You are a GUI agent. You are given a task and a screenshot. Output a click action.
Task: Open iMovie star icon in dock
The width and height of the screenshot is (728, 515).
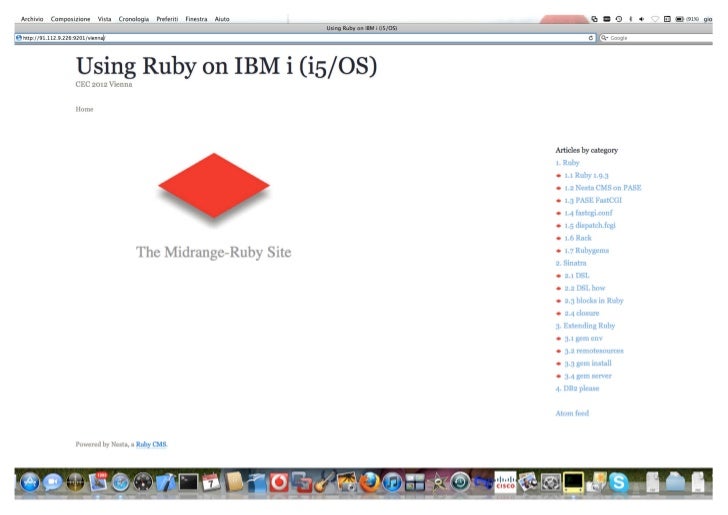click(x=438, y=483)
